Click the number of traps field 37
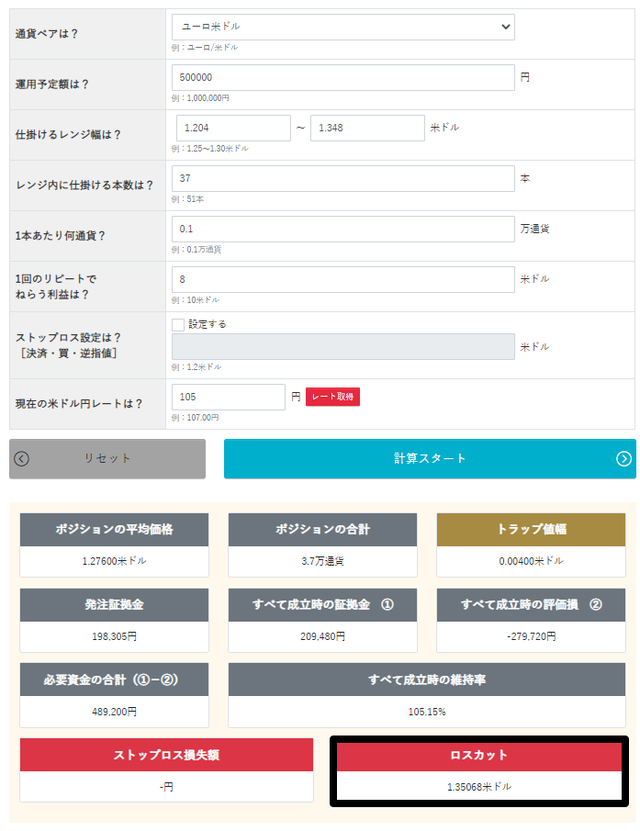The image size is (640, 831). (x=343, y=179)
